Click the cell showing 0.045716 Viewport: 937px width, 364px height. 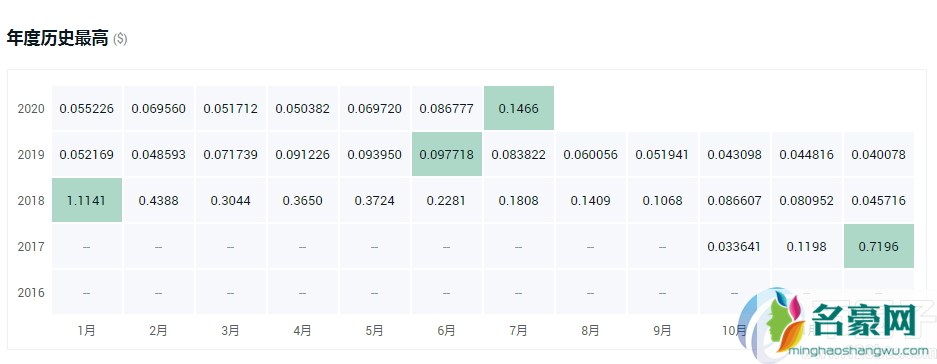(878, 200)
